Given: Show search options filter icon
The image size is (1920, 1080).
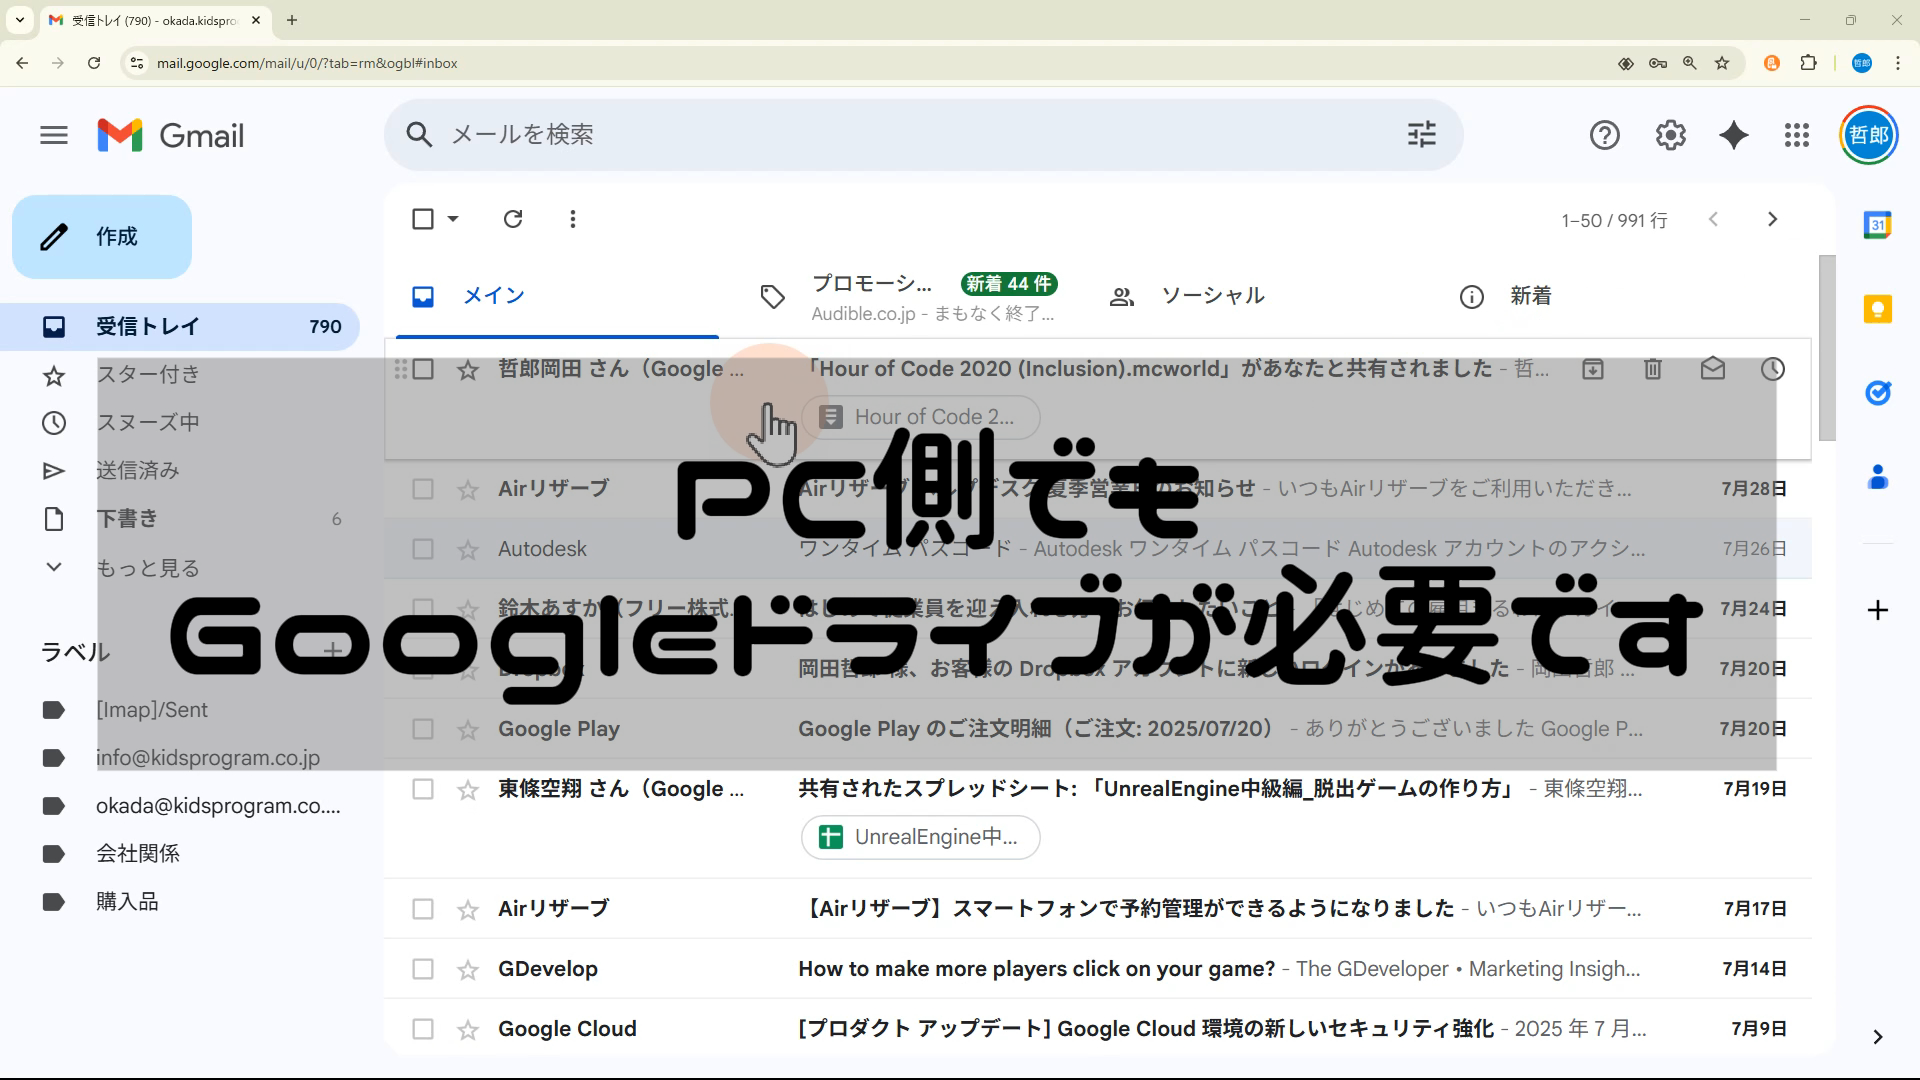Looking at the screenshot, I should pos(1421,135).
